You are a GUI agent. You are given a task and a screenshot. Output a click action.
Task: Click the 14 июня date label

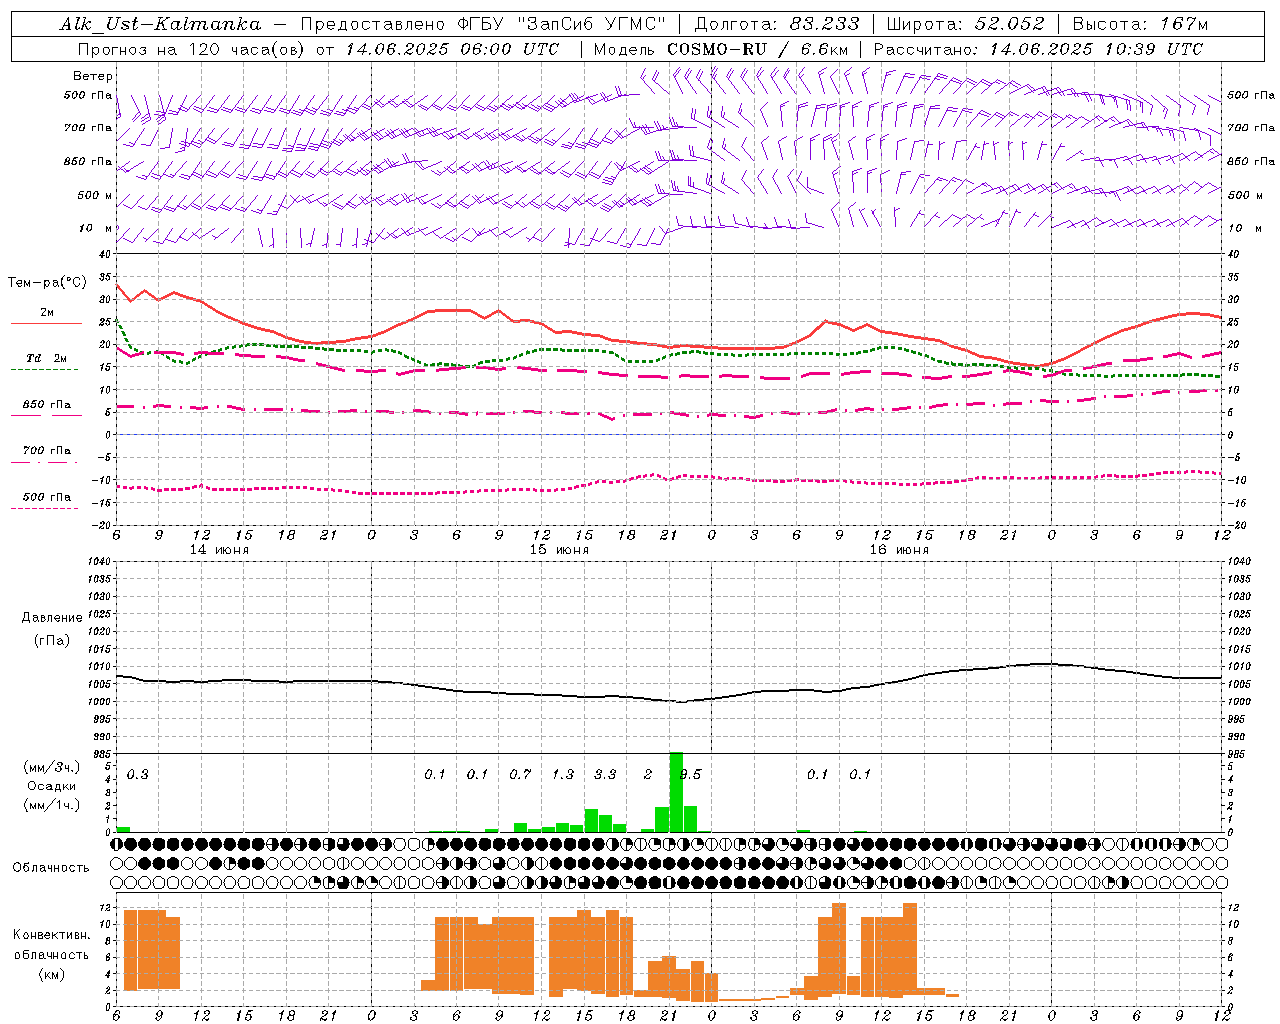click(x=219, y=550)
